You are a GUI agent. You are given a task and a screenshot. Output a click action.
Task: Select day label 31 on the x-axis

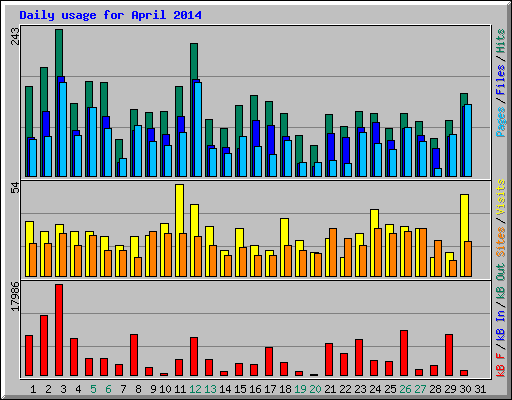click(480, 389)
